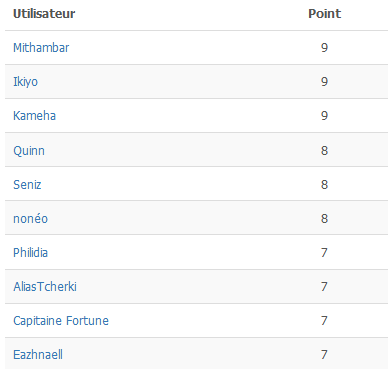388x369 pixels.
Task: Select Philidia's score of 7
Action: (x=324, y=253)
